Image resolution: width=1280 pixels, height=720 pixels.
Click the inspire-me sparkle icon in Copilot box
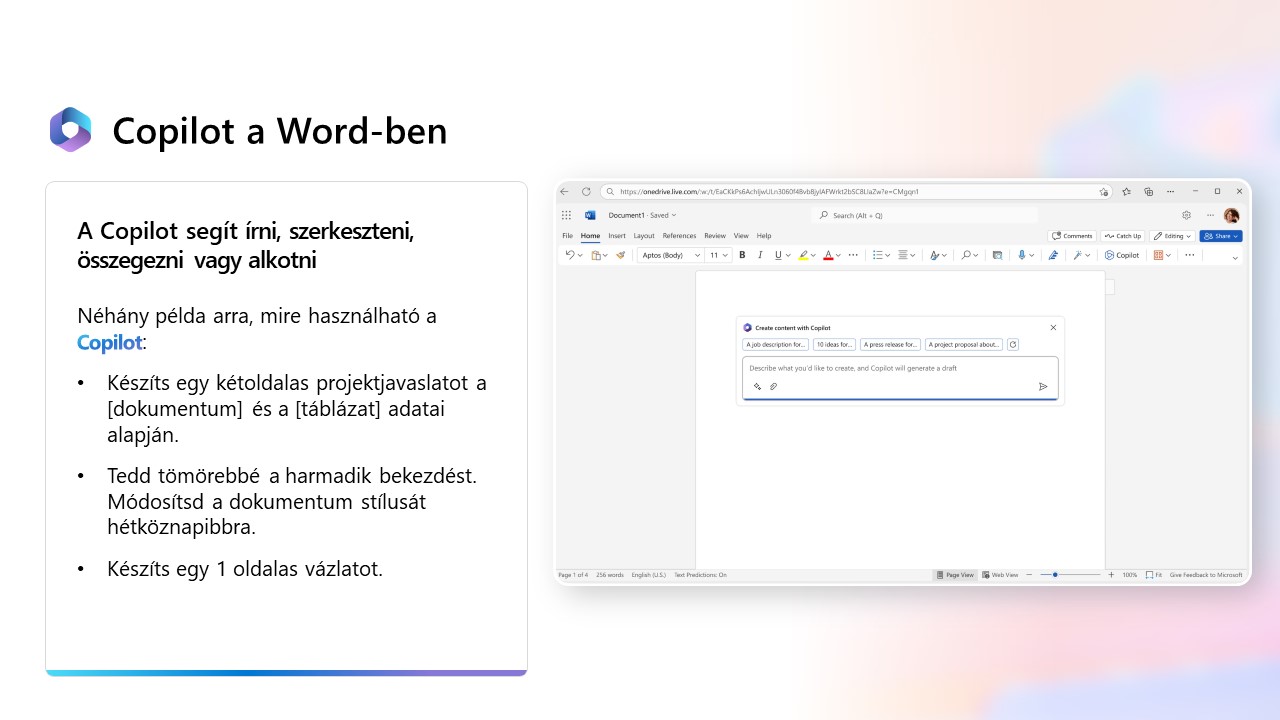coord(757,386)
